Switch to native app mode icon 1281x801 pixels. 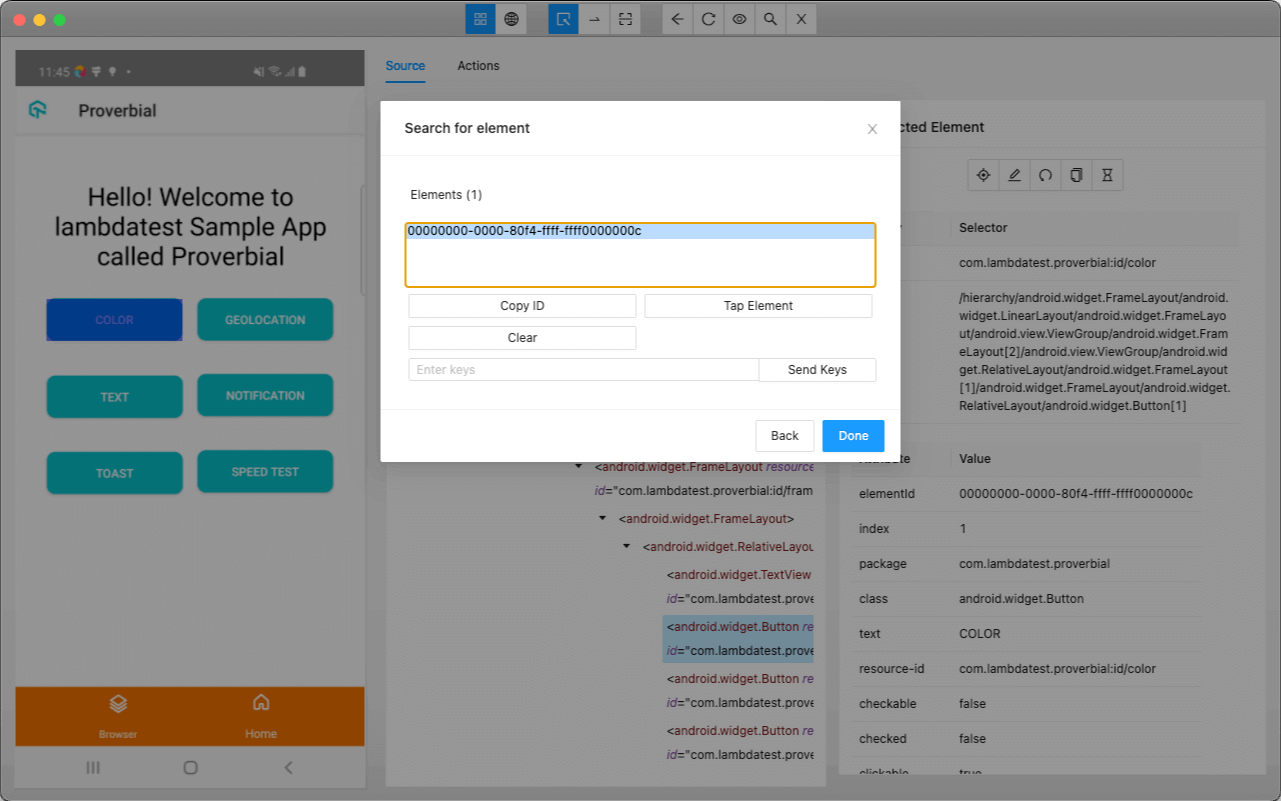(x=481, y=19)
